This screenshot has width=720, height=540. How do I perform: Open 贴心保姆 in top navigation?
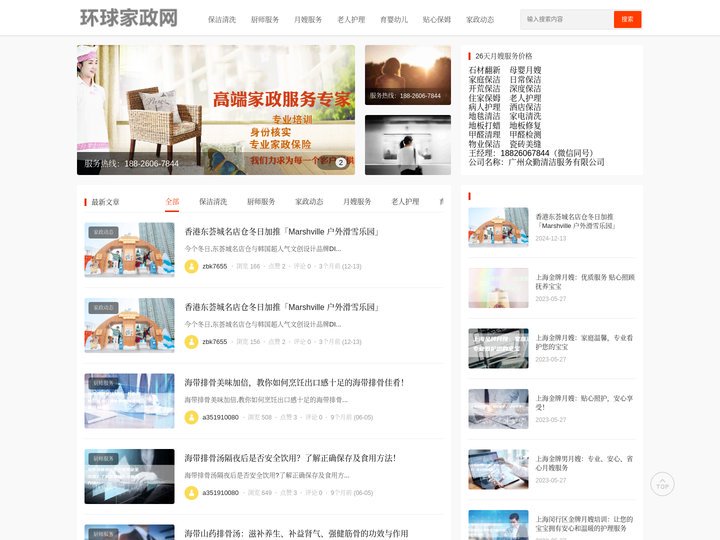[x=437, y=19]
